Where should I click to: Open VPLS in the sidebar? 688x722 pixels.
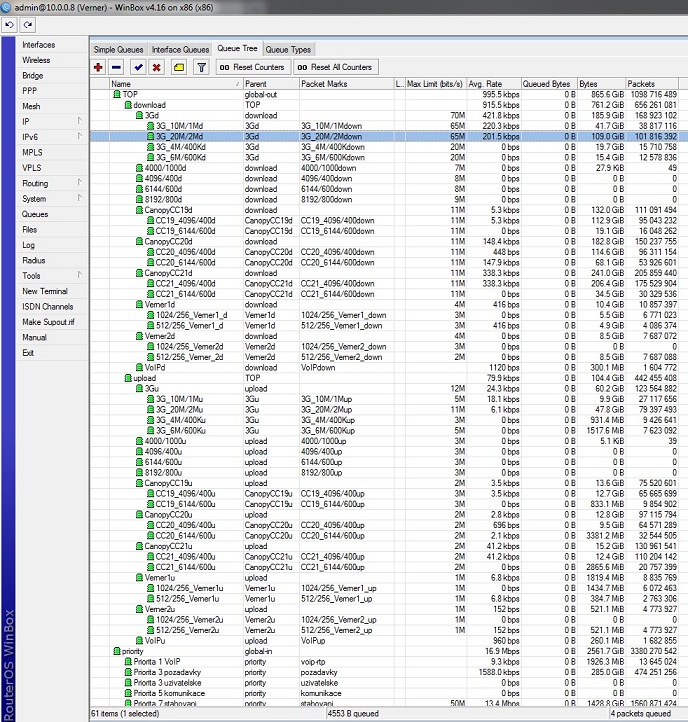[x=32, y=168]
